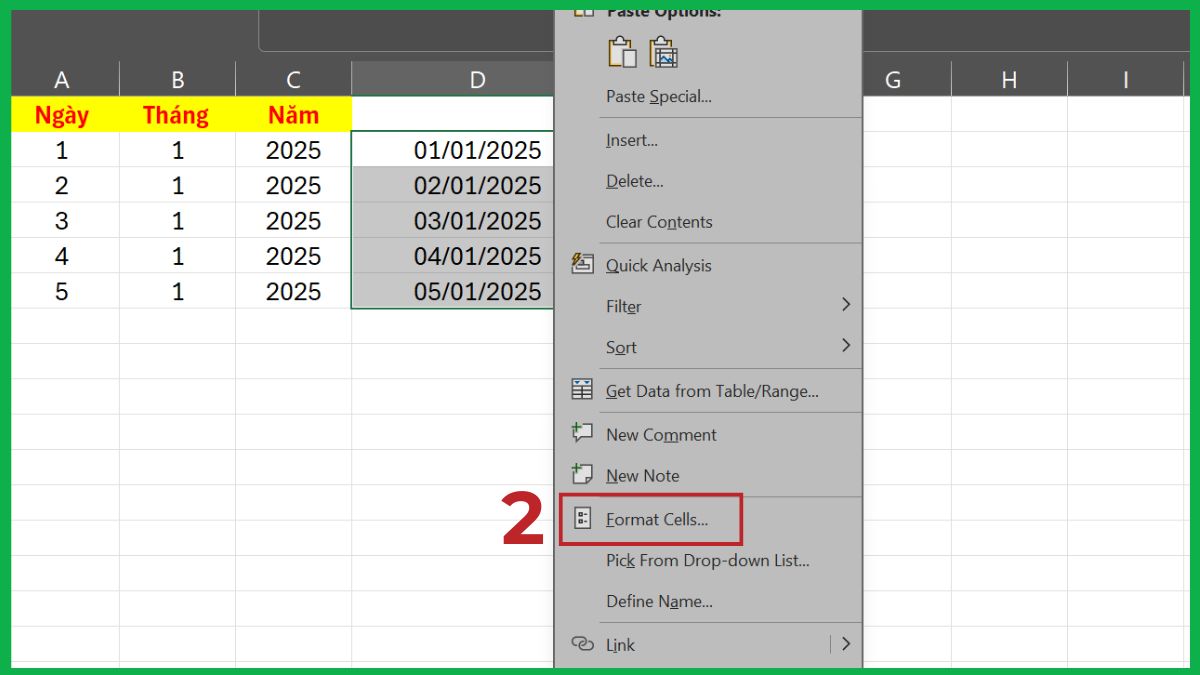Click the second Paste option icon
This screenshot has width=1200, height=675.
[x=663, y=52]
